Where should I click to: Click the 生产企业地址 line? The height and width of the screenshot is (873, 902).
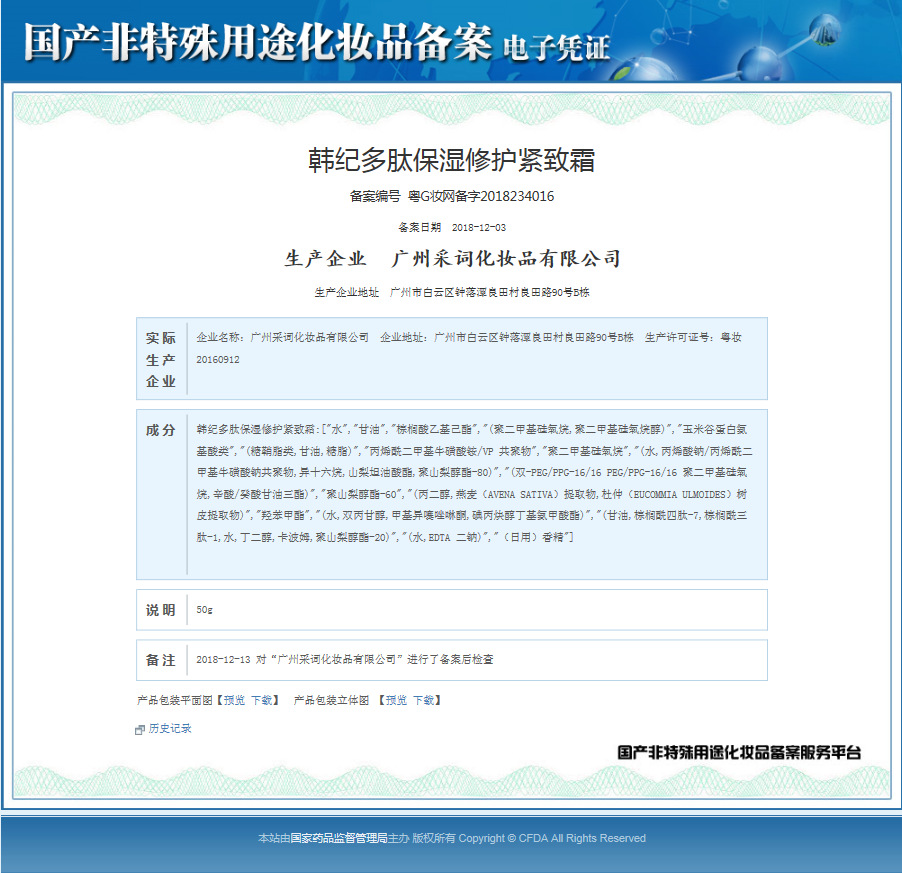click(x=452, y=292)
